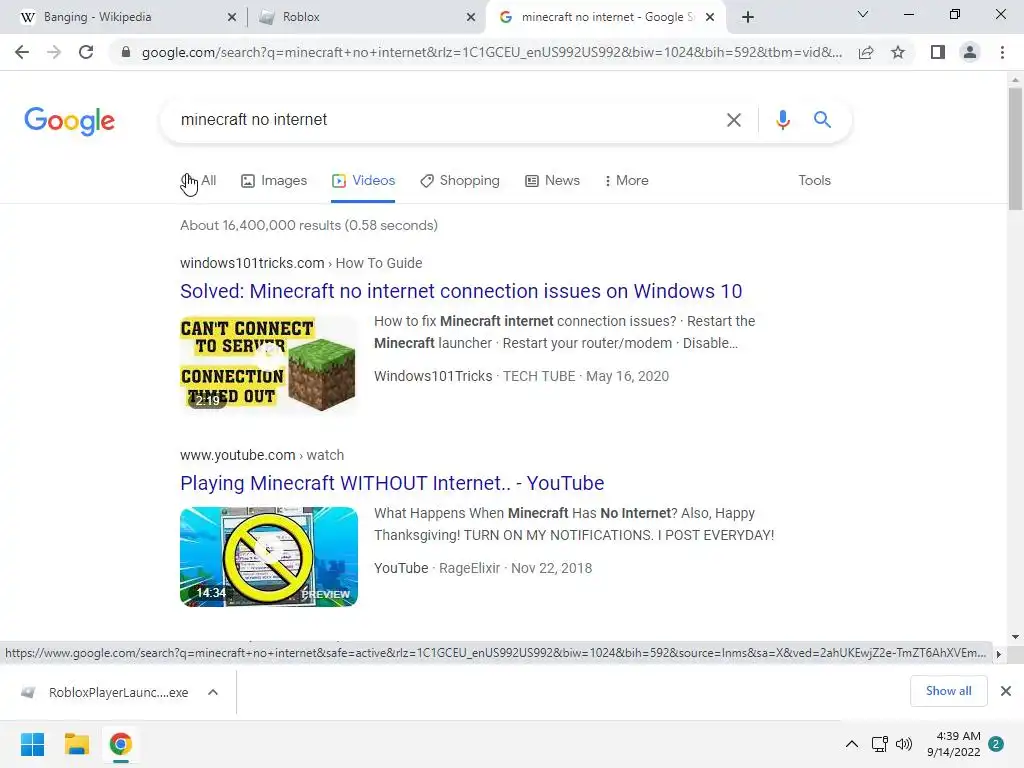
Task: Open the Windows Start menu
Action: [32, 744]
